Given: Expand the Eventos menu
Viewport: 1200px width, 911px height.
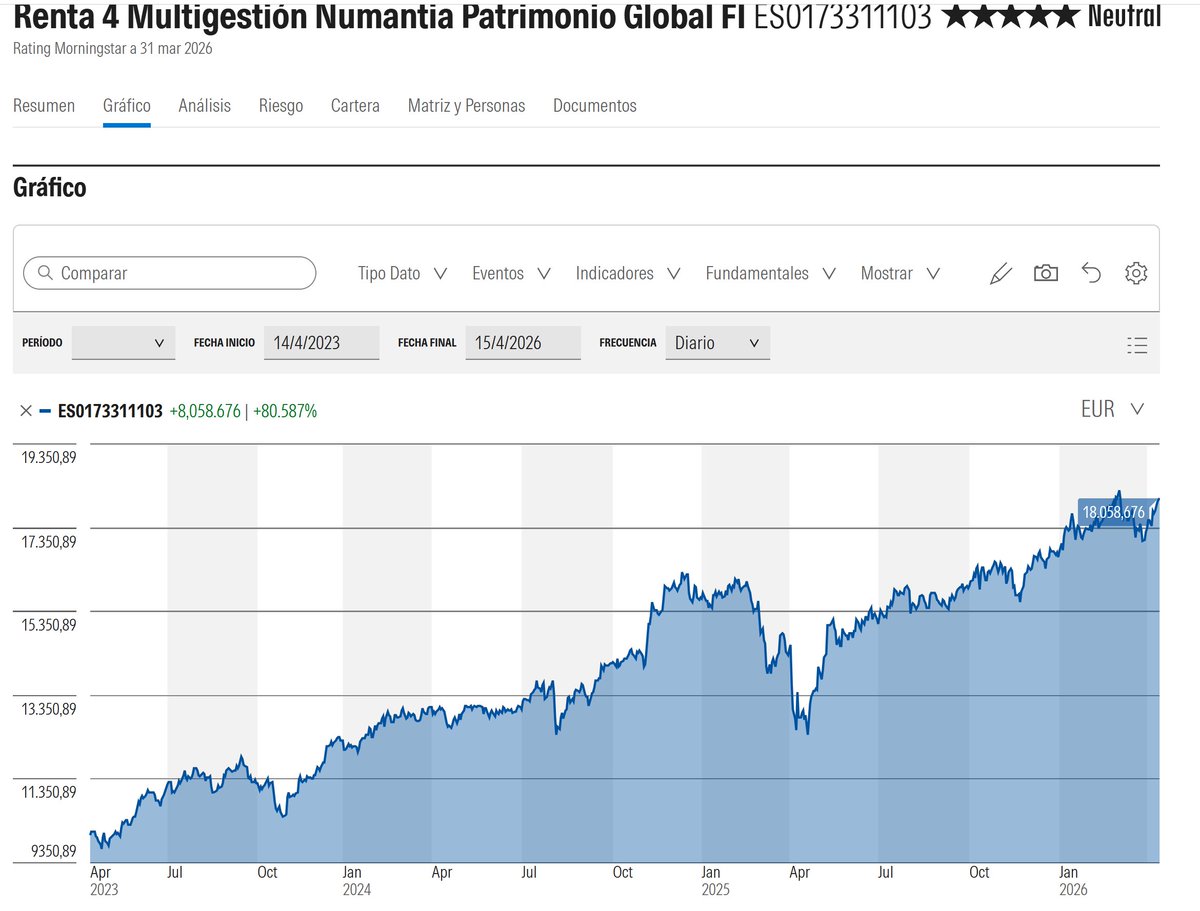Looking at the screenshot, I should 511,273.
